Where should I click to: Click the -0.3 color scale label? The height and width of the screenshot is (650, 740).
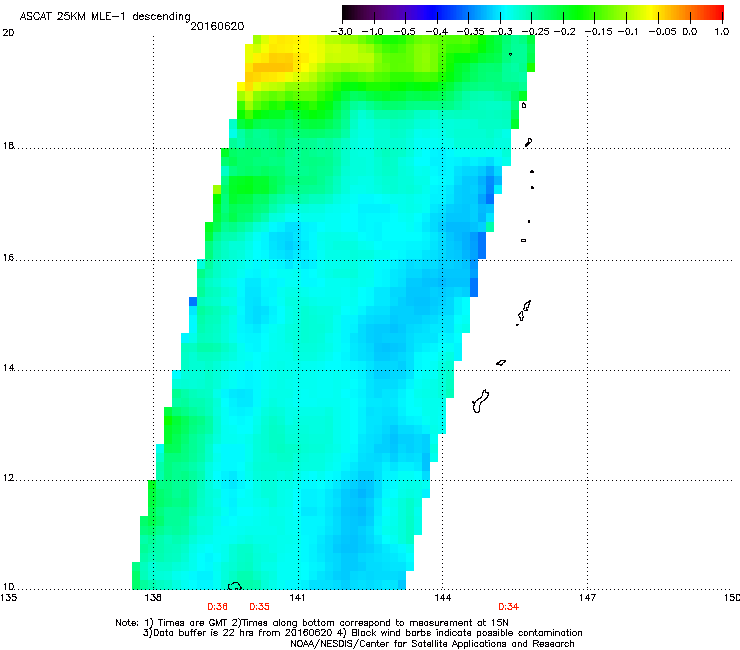coord(502,32)
